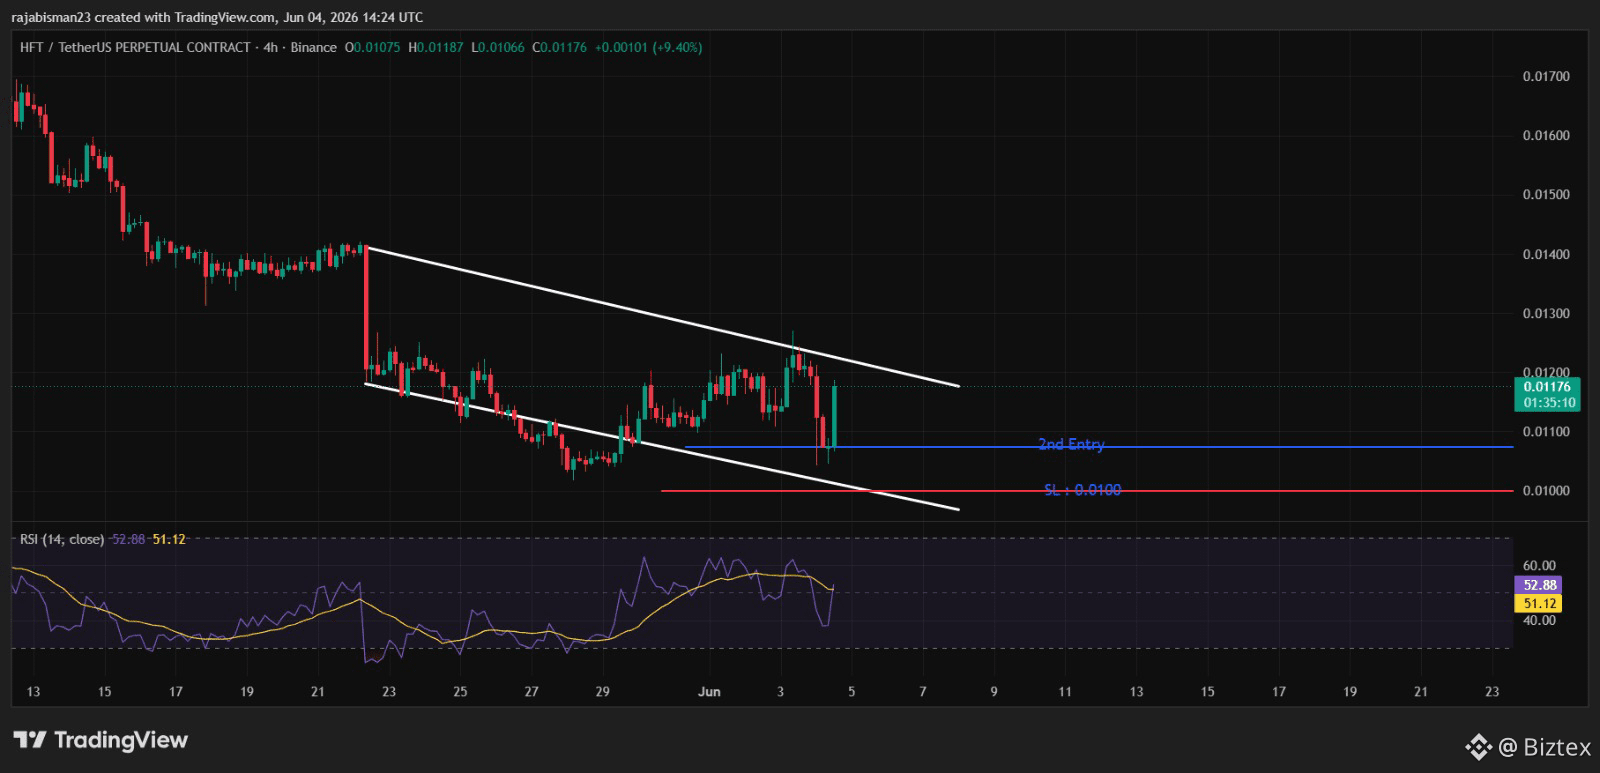Click the 0.01700 price axis label

point(1546,76)
